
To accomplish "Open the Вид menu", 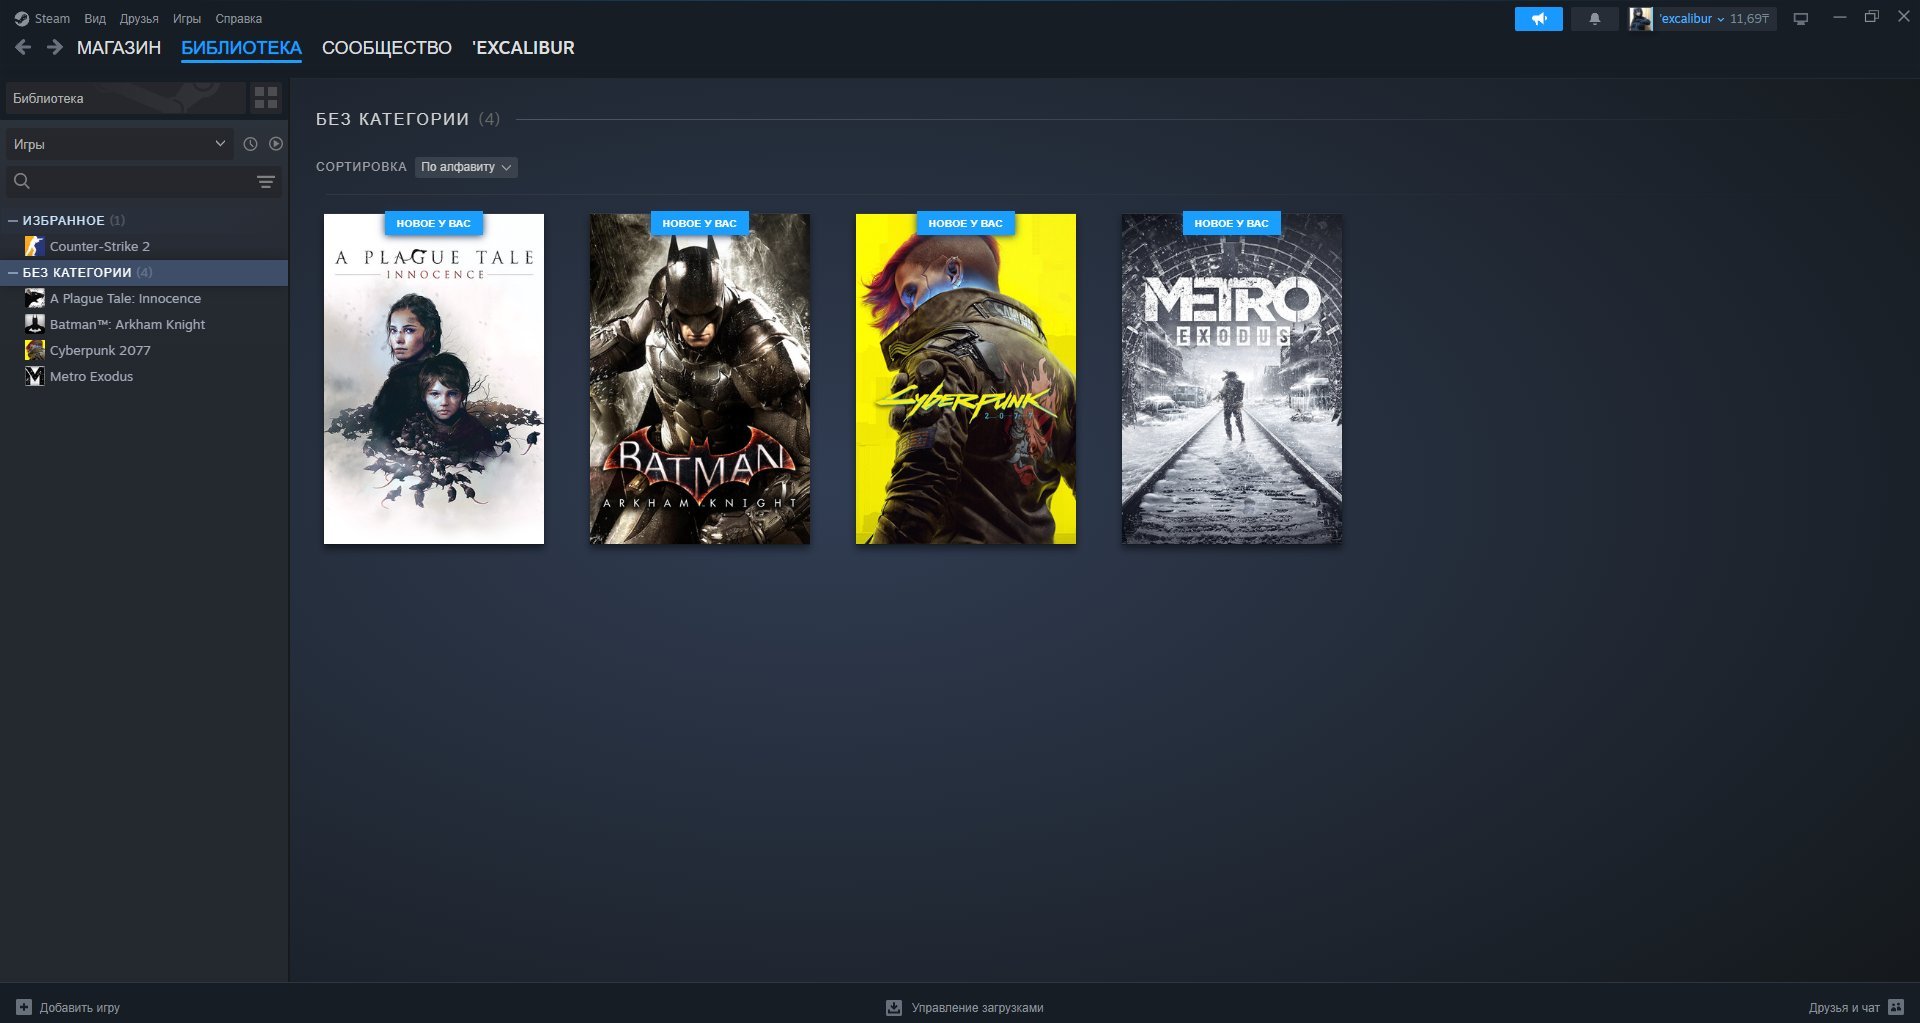I will (95, 18).
